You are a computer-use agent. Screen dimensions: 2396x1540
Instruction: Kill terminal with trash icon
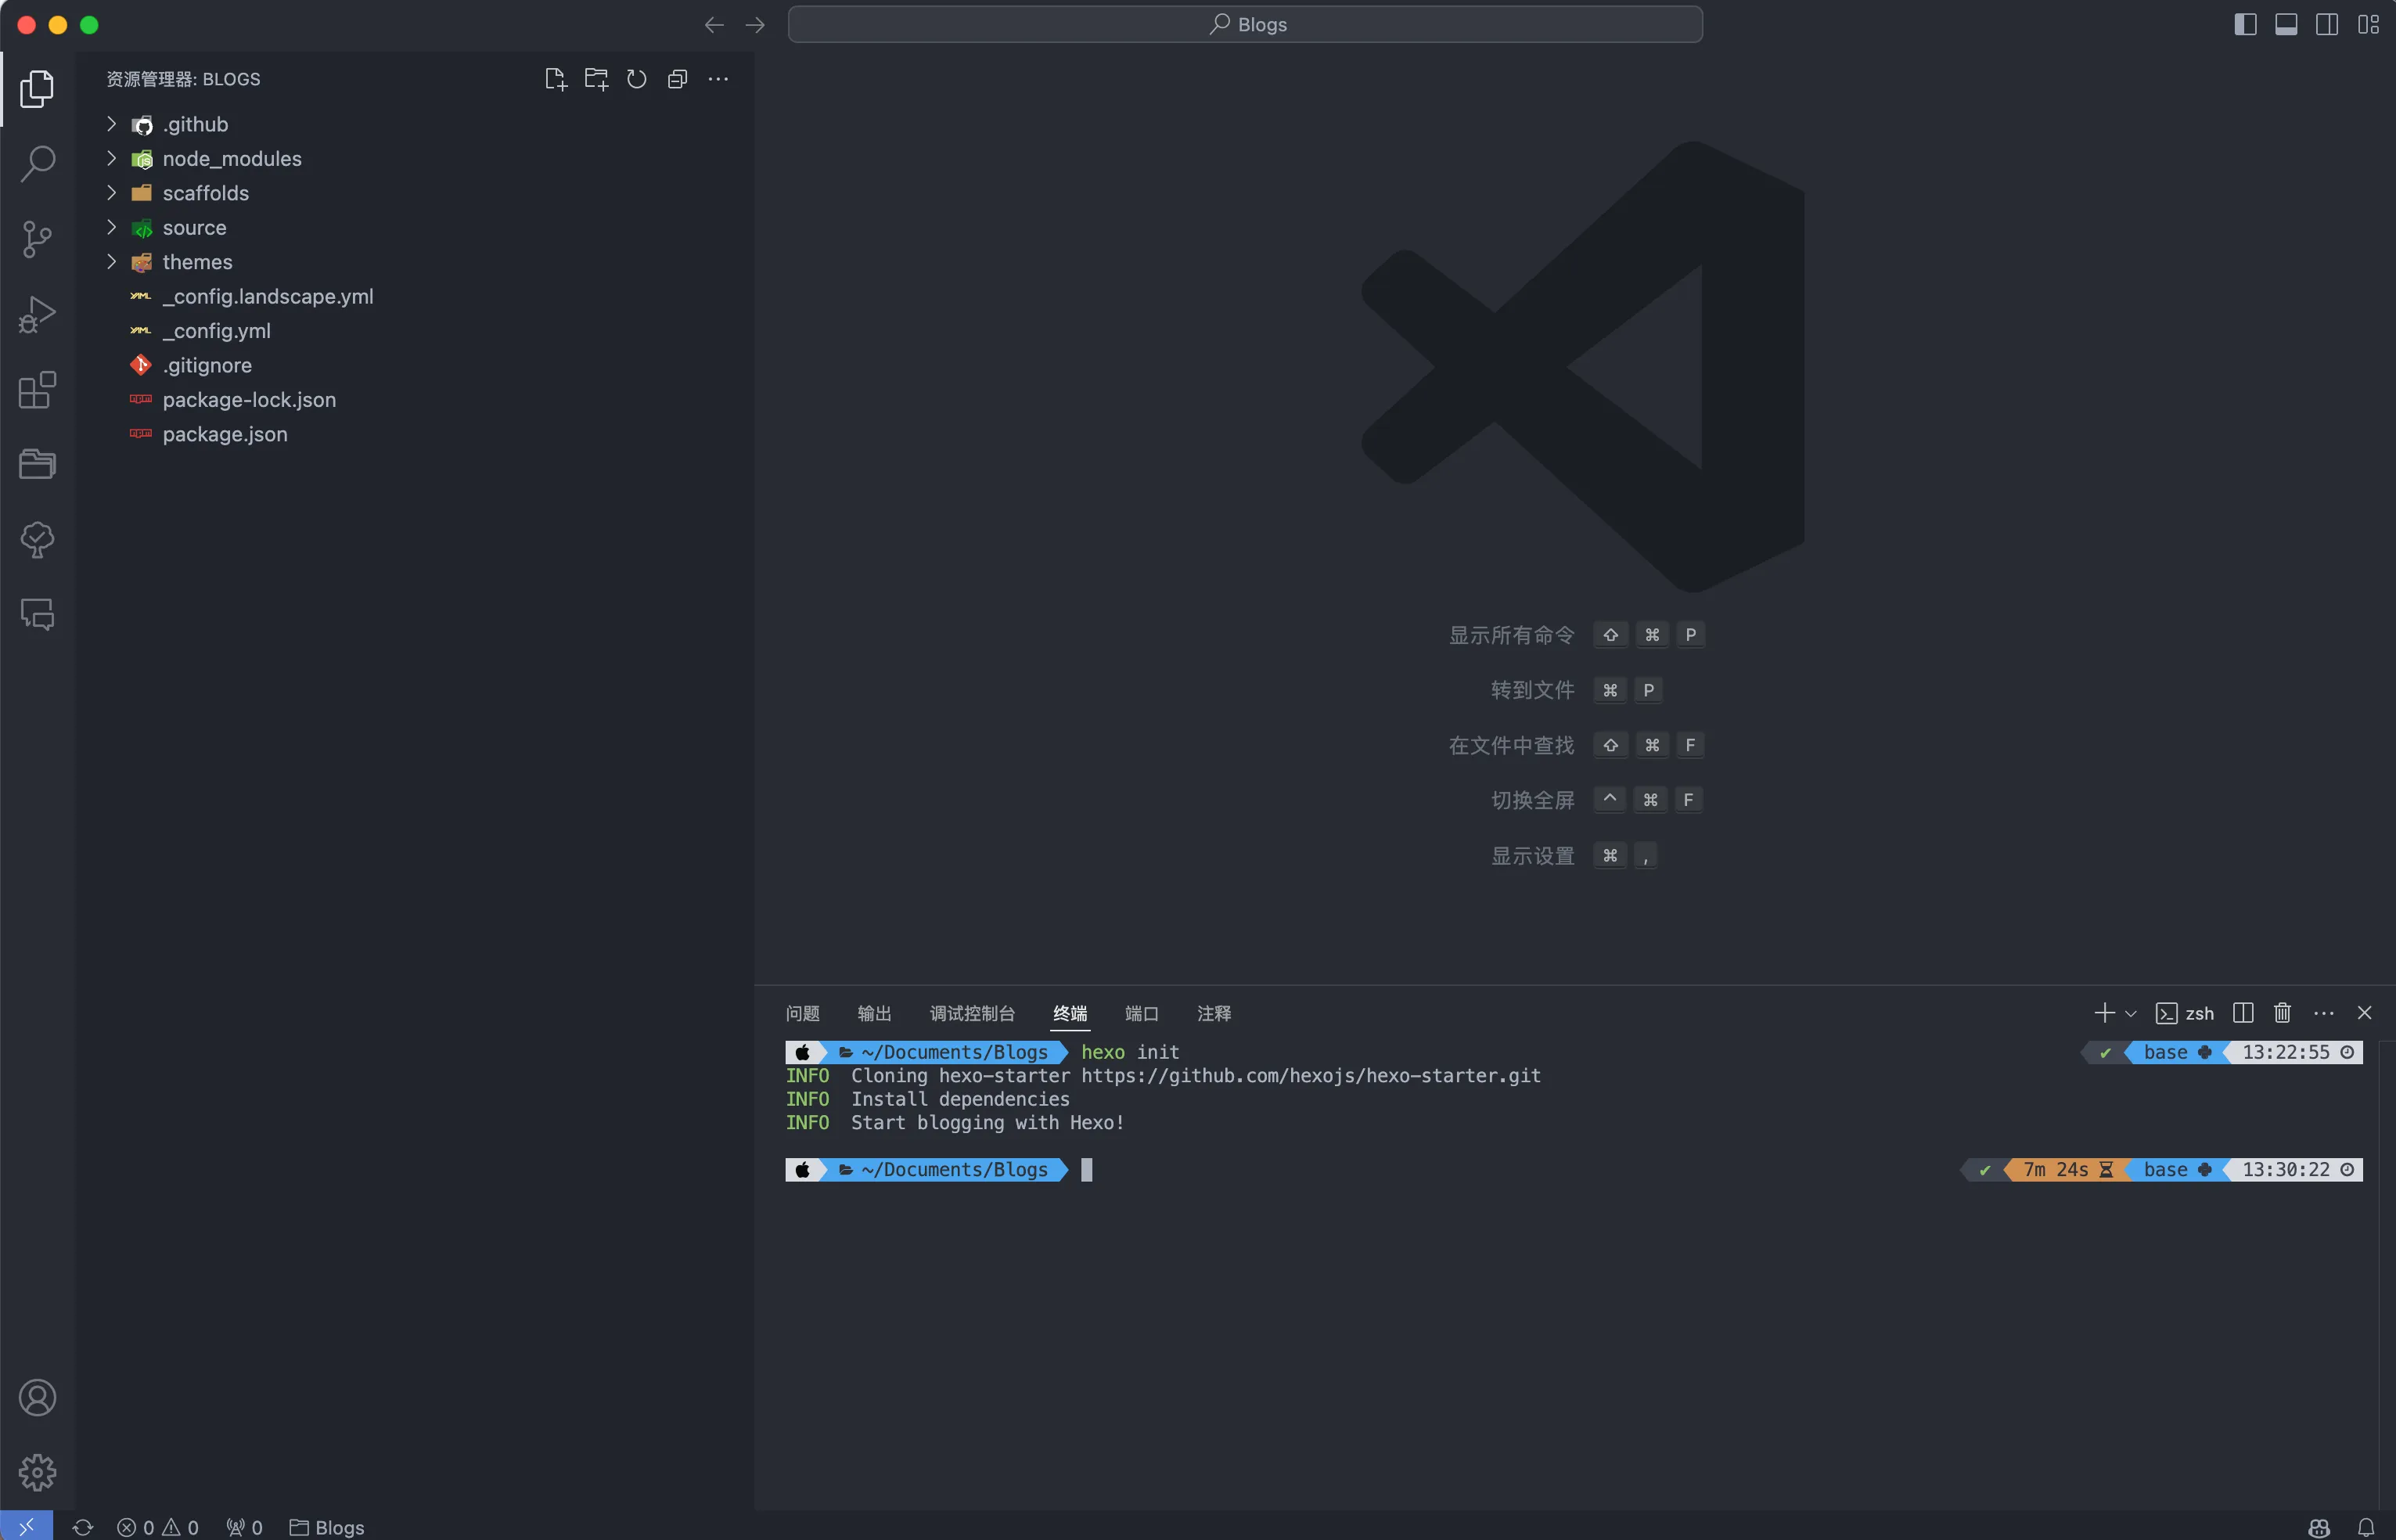tap(2282, 1013)
